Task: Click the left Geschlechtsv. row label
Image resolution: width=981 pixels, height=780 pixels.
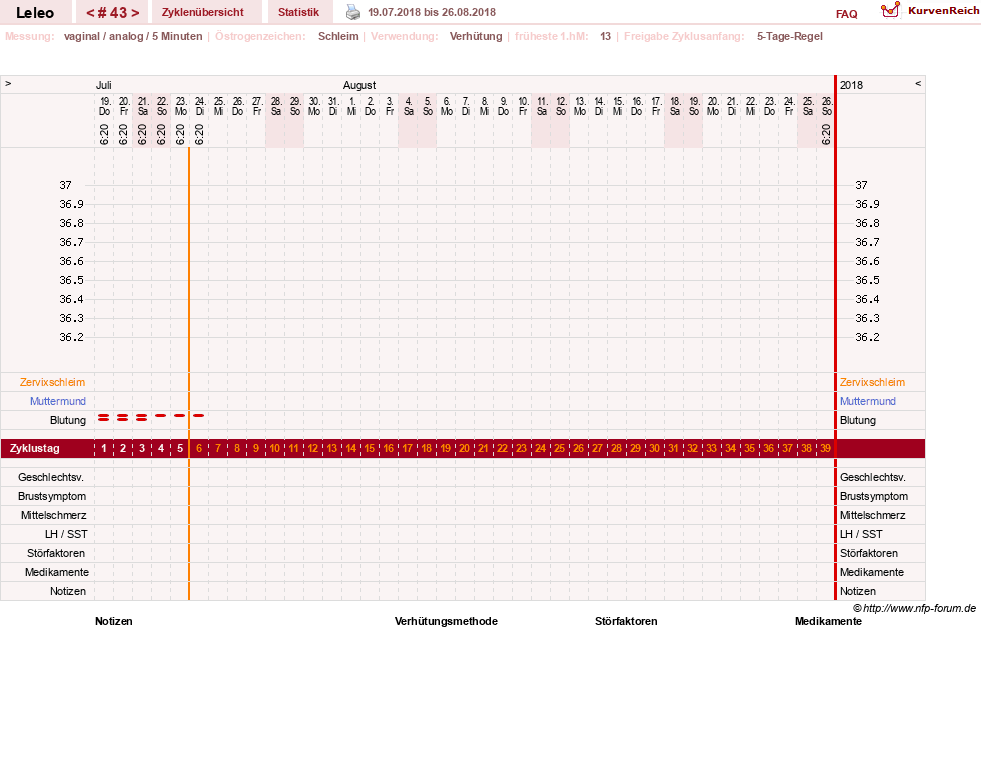Action: (x=51, y=477)
